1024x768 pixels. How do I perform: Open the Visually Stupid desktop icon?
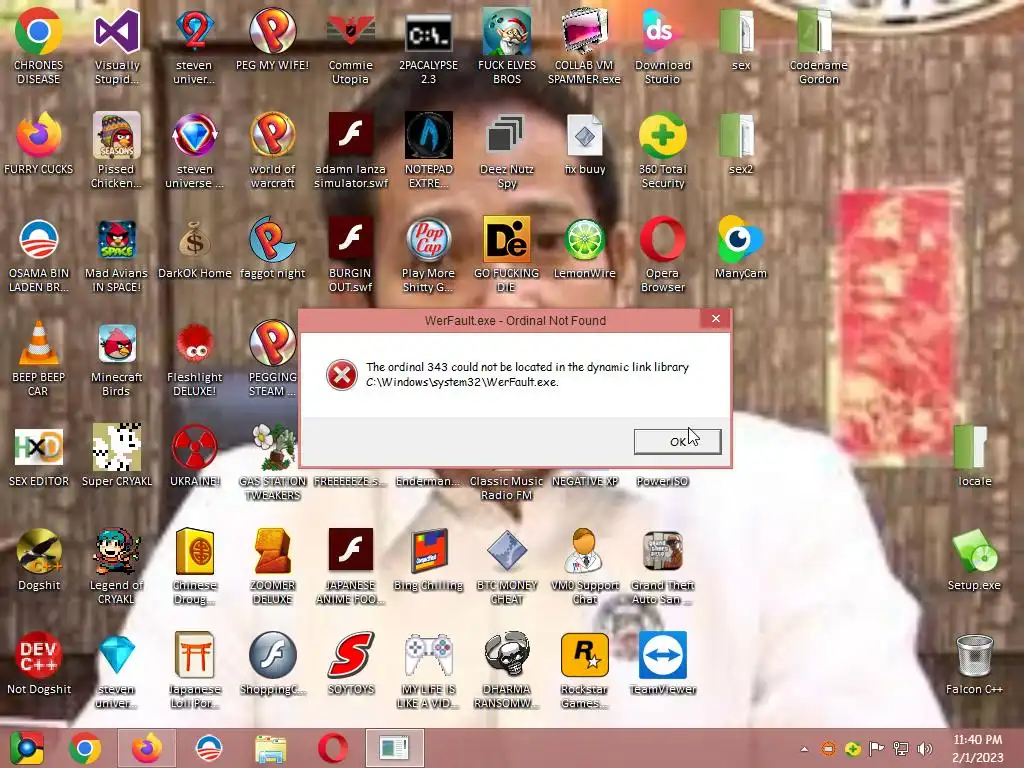pos(117,47)
